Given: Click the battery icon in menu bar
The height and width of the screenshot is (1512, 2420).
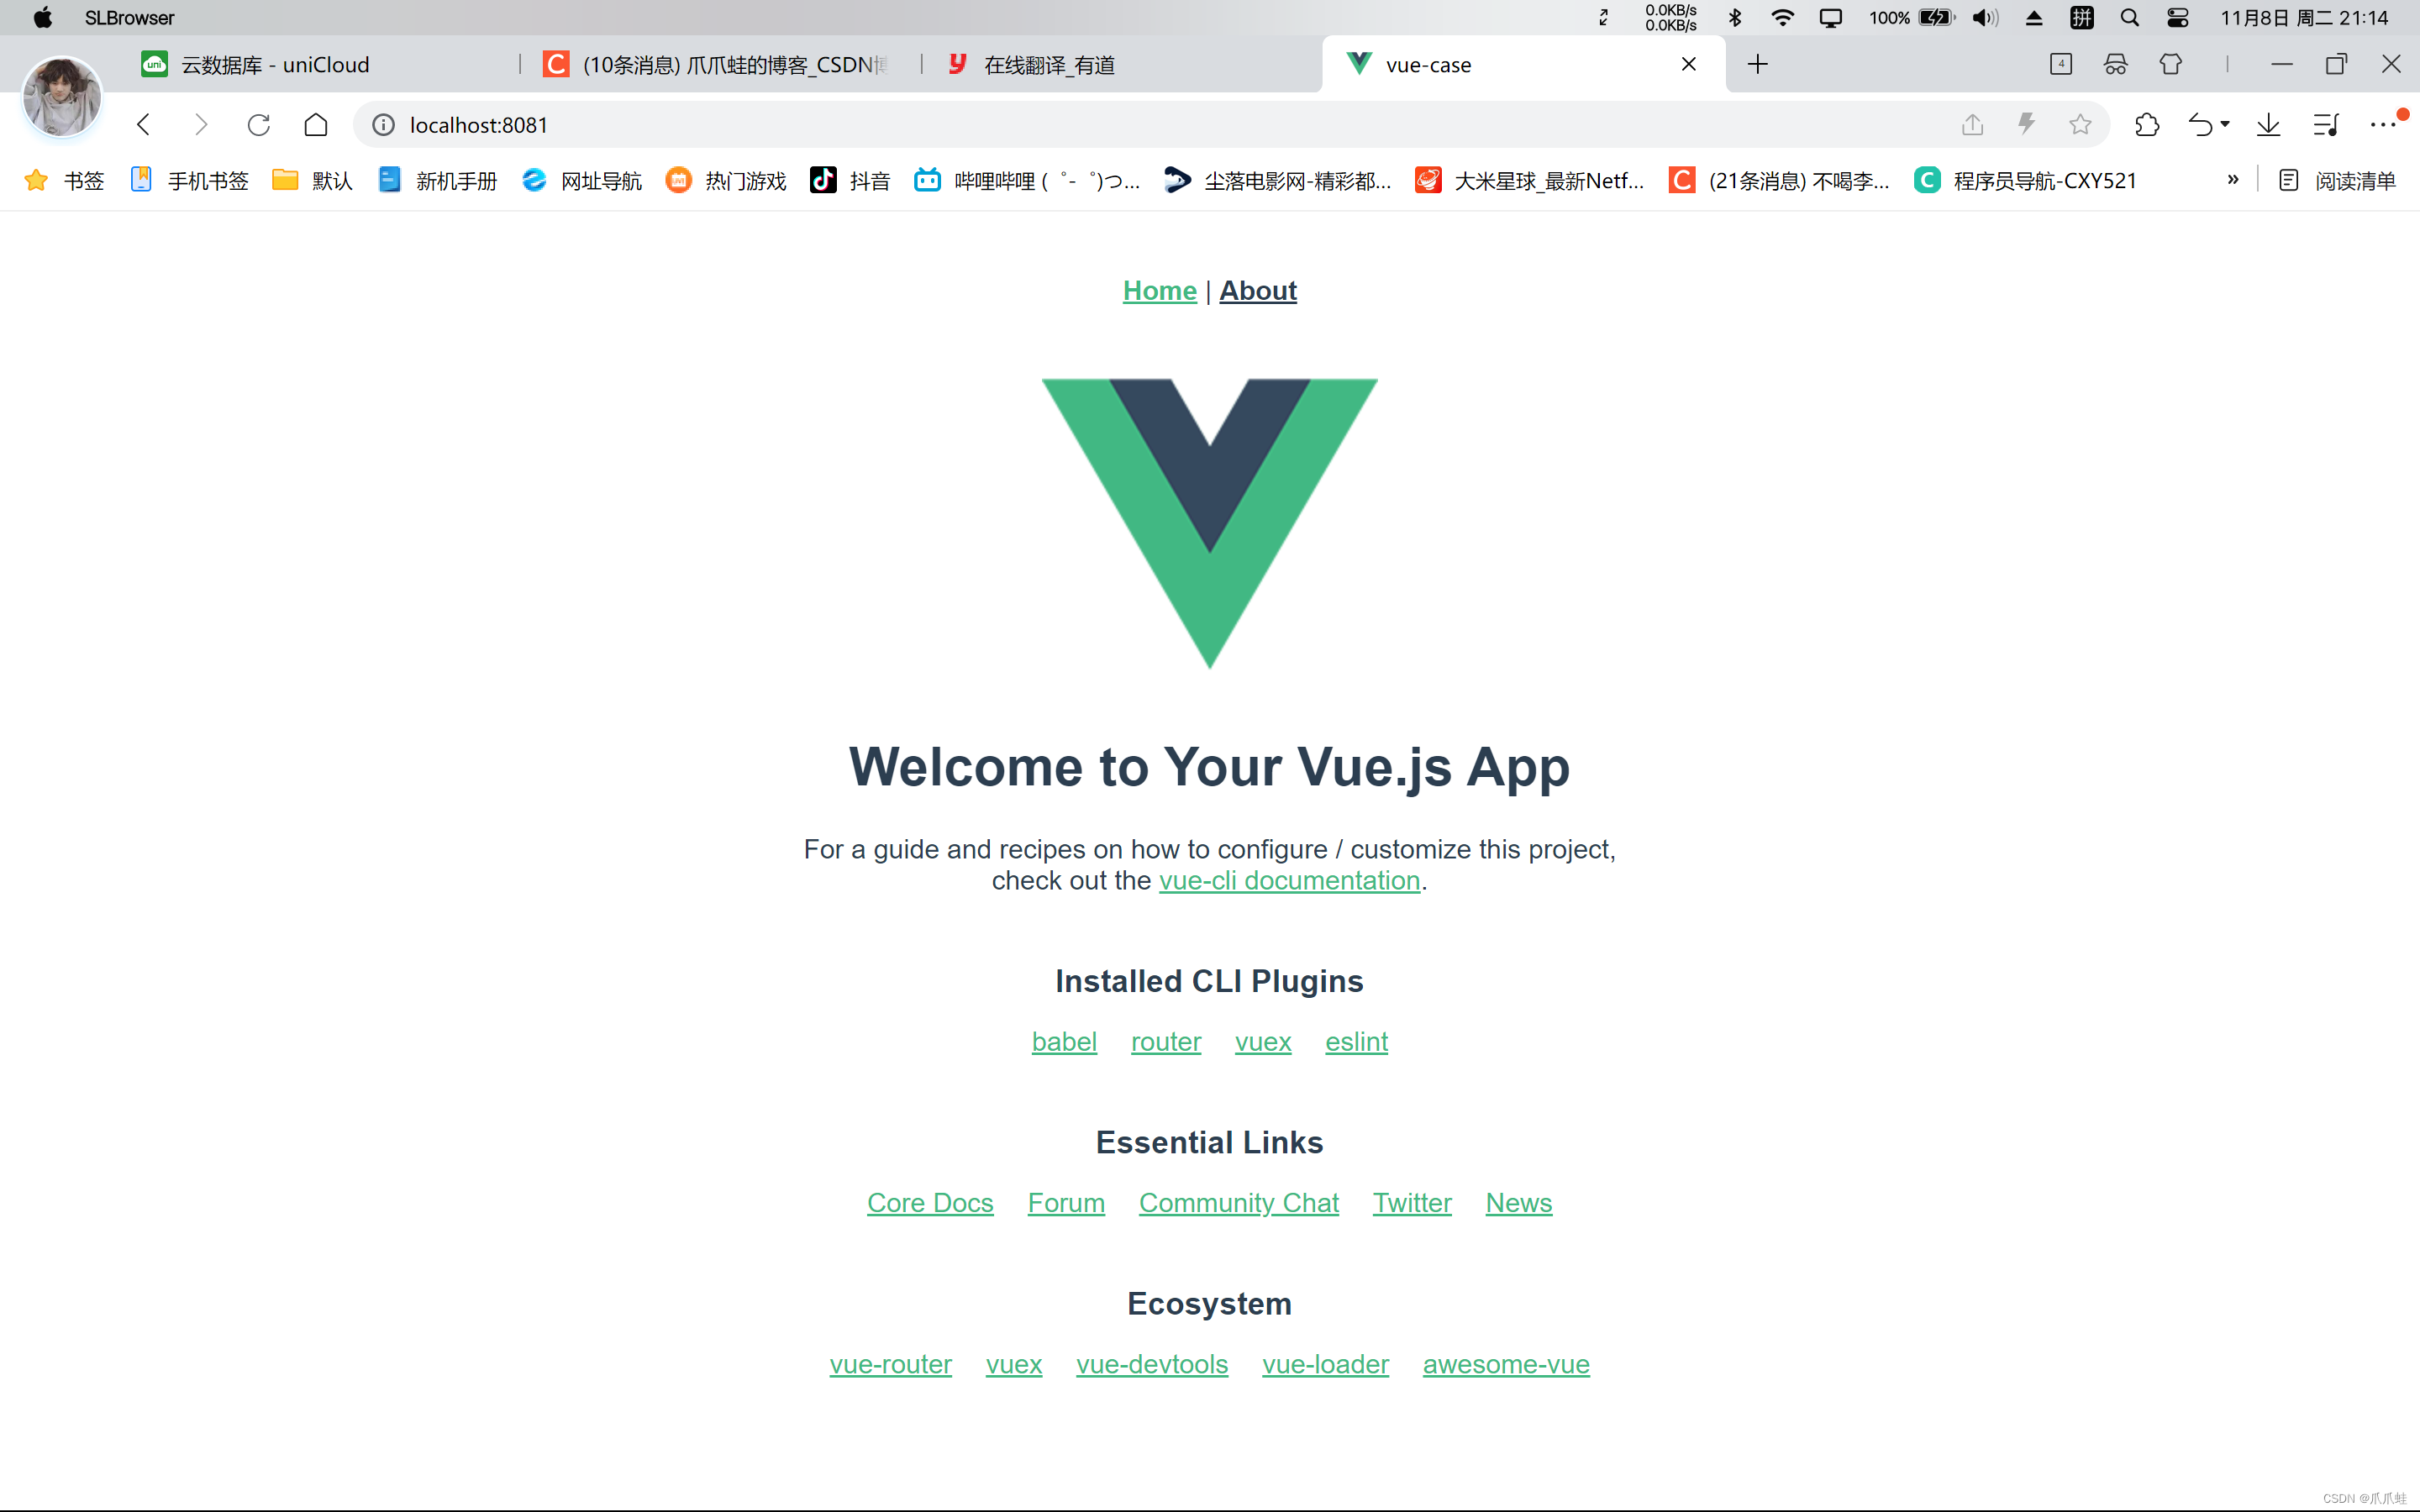Looking at the screenshot, I should click(1938, 18).
